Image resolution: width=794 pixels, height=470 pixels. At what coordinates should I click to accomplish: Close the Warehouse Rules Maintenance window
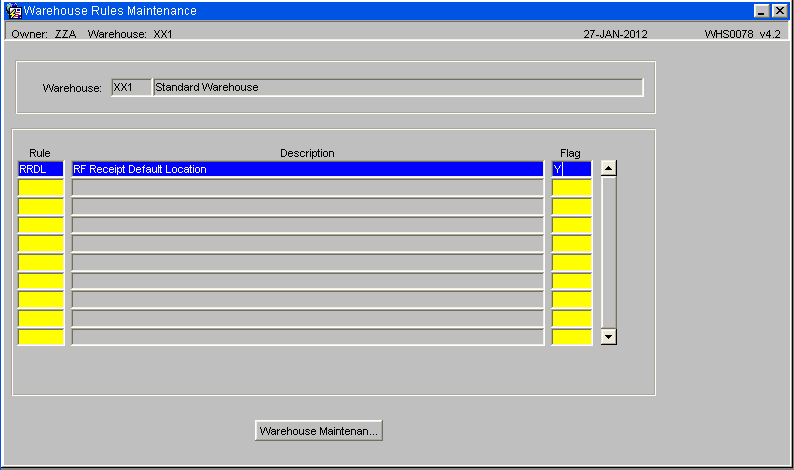click(779, 11)
